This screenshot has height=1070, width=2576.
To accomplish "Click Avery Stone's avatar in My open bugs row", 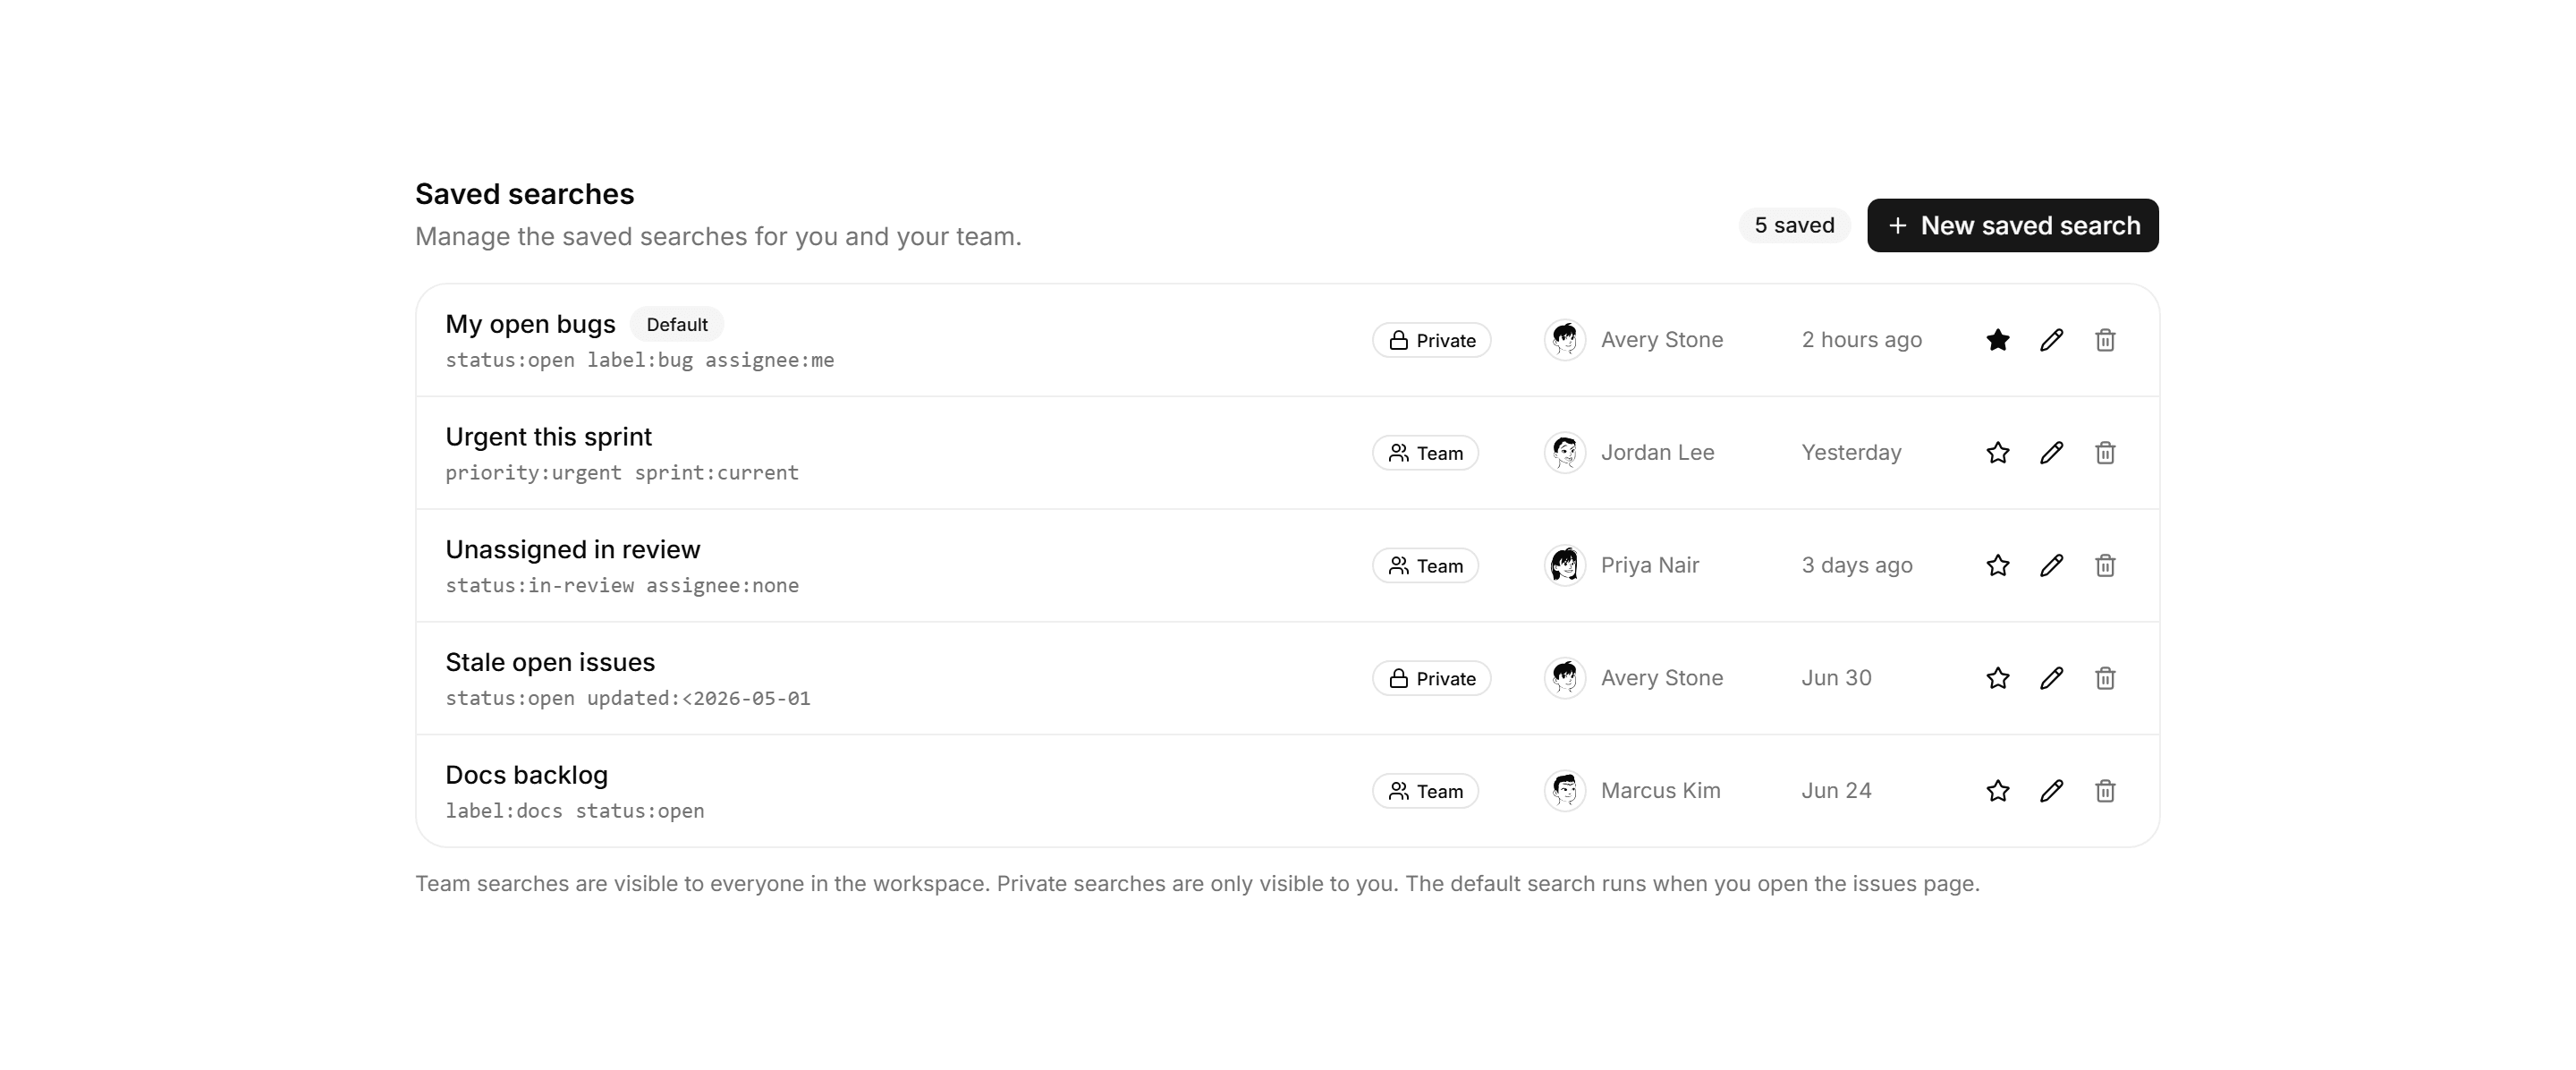I will pos(1565,340).
